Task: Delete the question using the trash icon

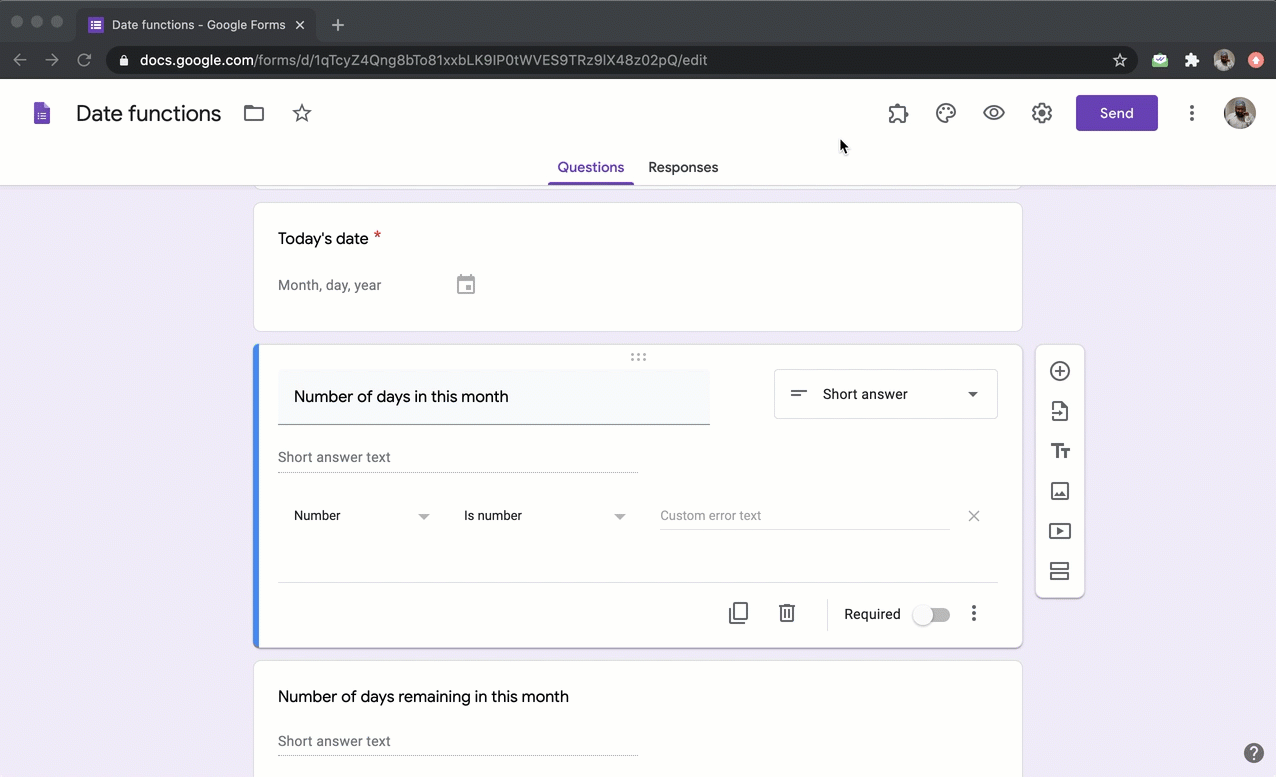Action: (x=786, y=612)
